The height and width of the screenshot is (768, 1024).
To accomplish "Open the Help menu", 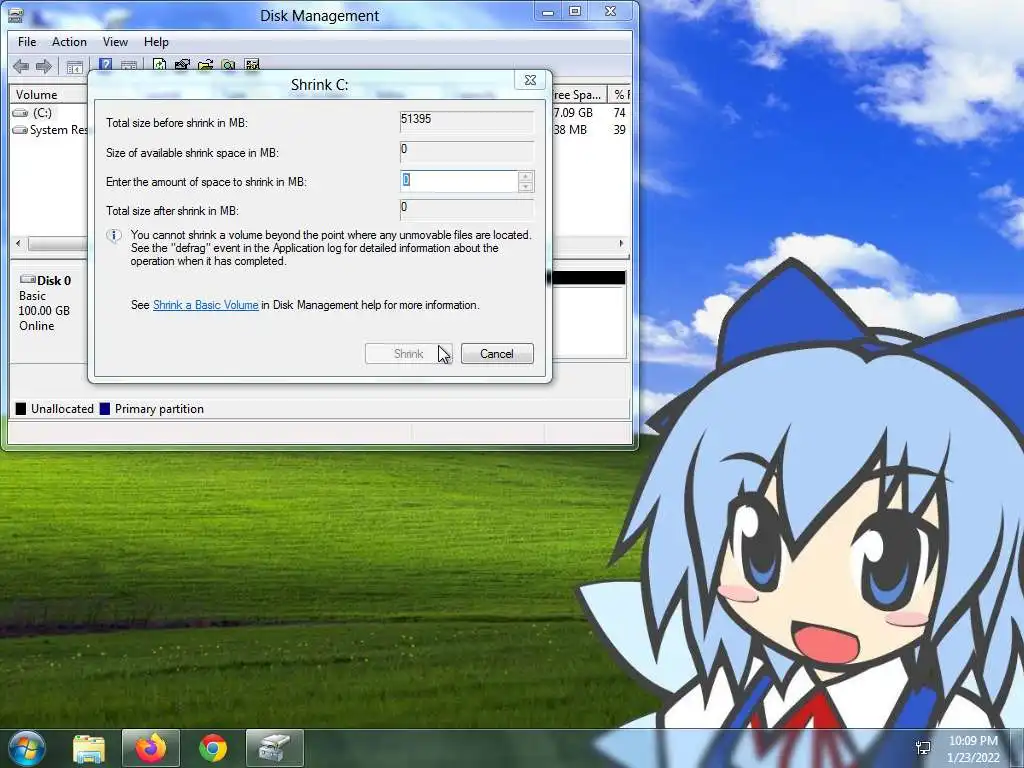I will click(x=156, y=42).
